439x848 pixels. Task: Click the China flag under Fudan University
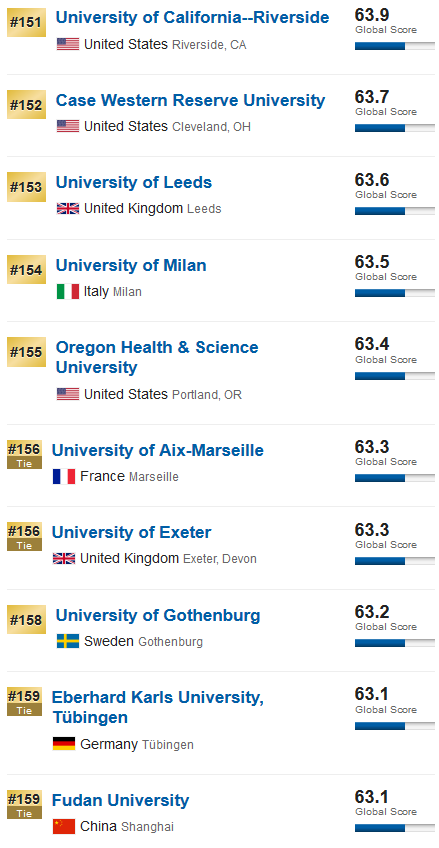[x=64, y=826]
